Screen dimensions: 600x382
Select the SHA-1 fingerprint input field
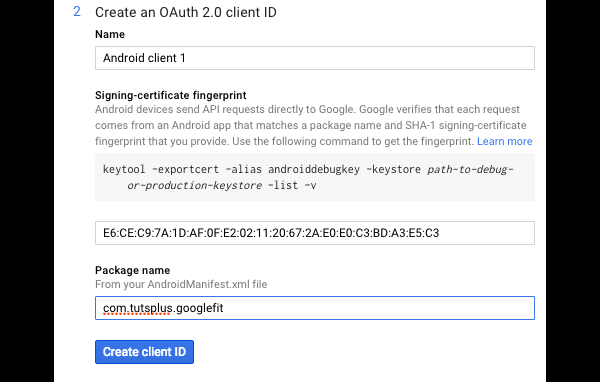click(315, 233)
